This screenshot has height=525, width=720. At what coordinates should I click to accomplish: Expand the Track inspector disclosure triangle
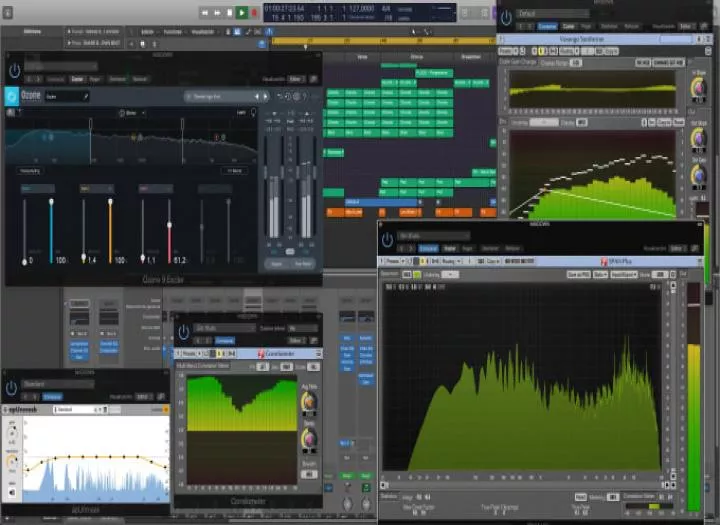click(x=69, y=43)
